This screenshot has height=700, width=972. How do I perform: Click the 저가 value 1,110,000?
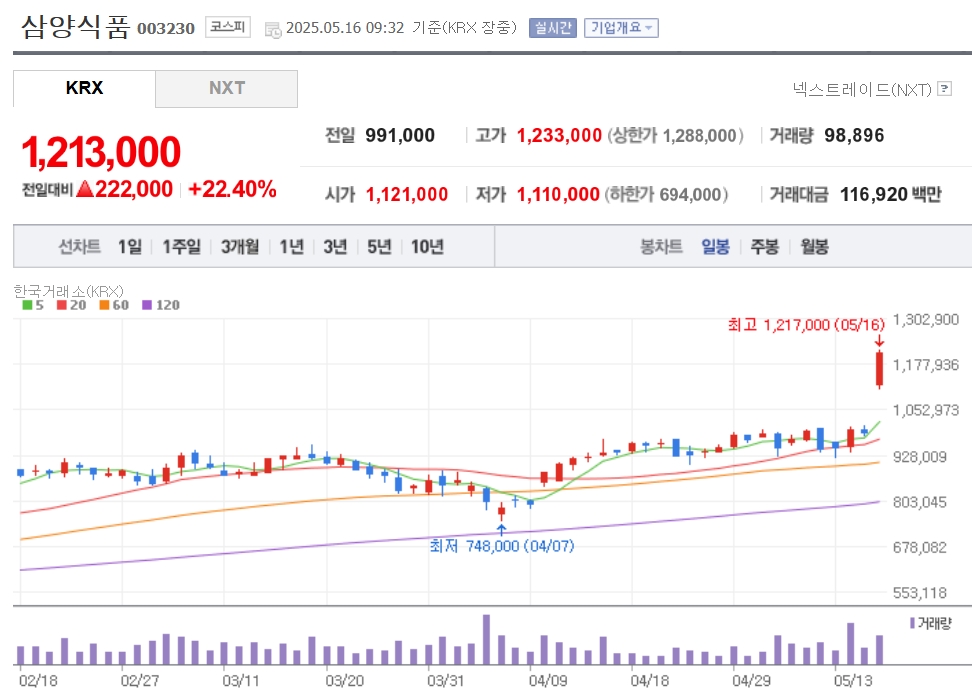point(558,195)
